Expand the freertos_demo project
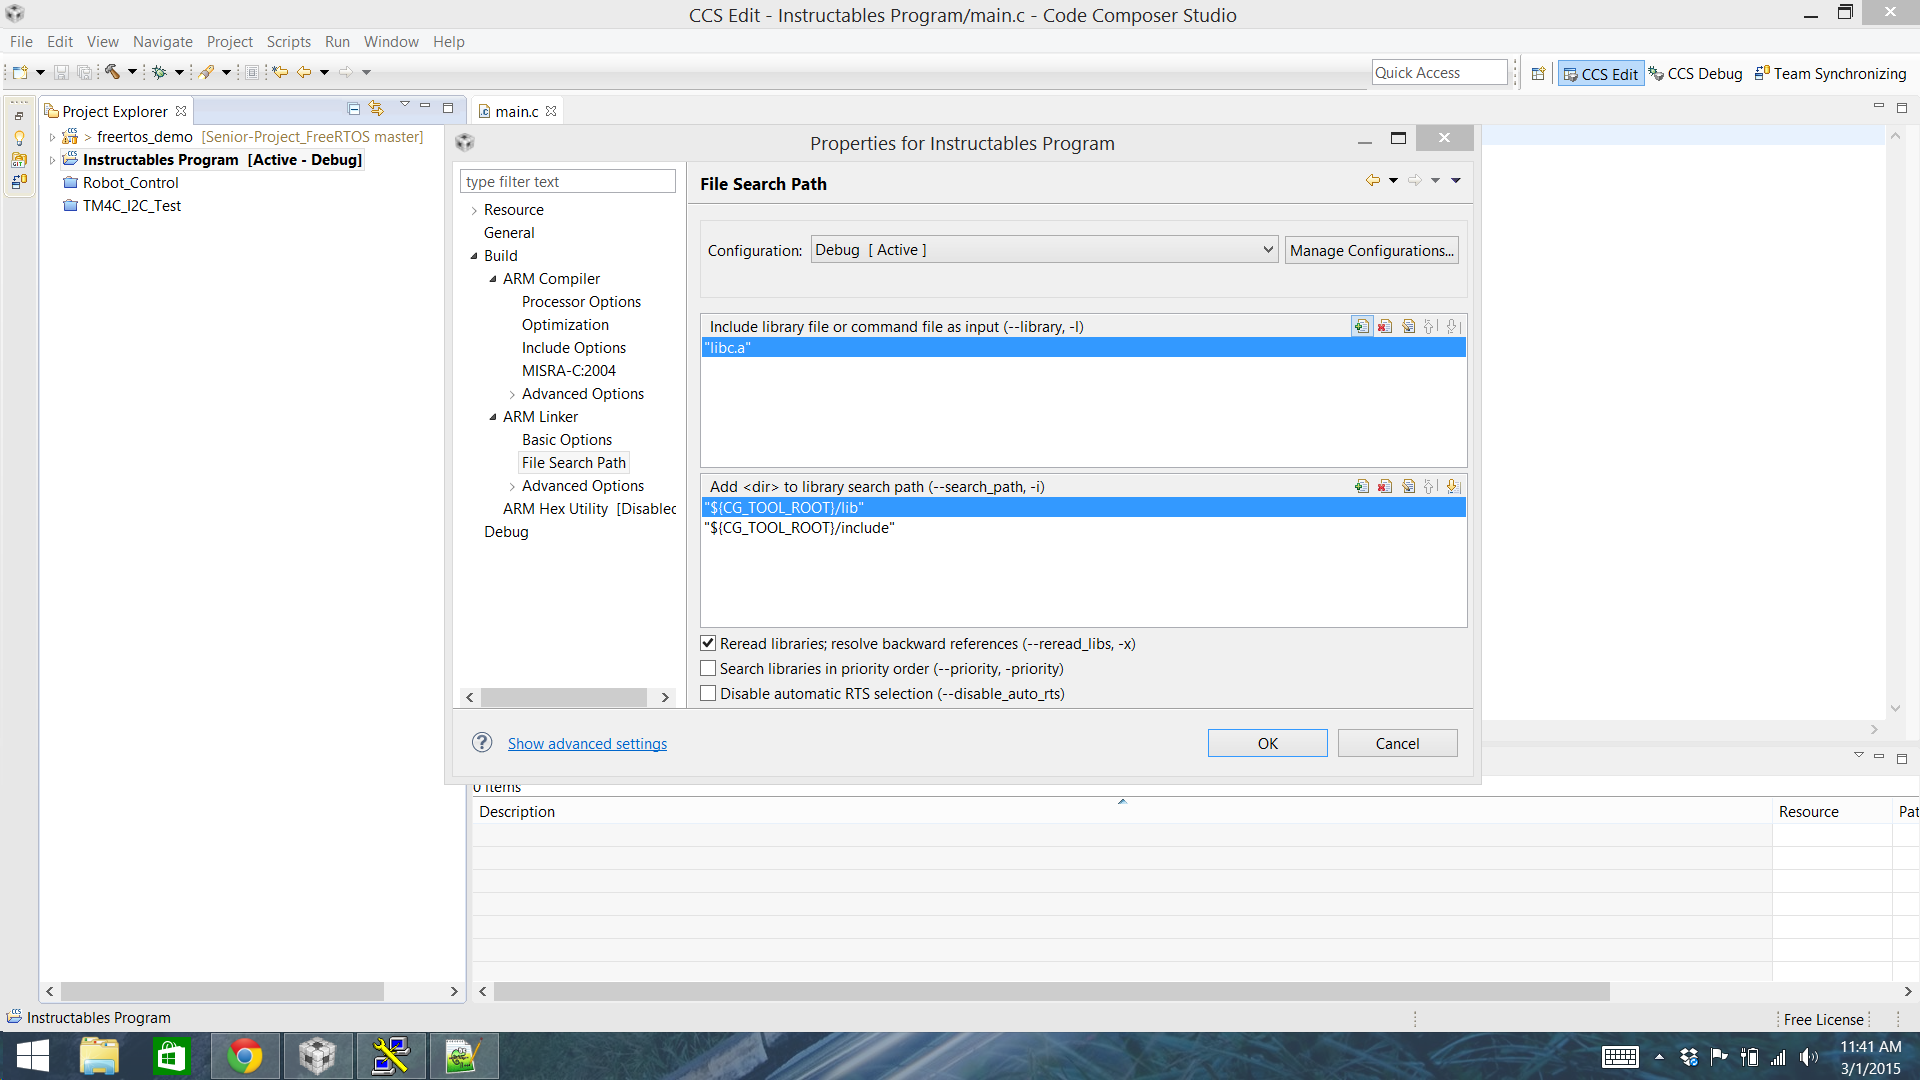This screenshot has width=1920, height=1080. click(52, 137)
